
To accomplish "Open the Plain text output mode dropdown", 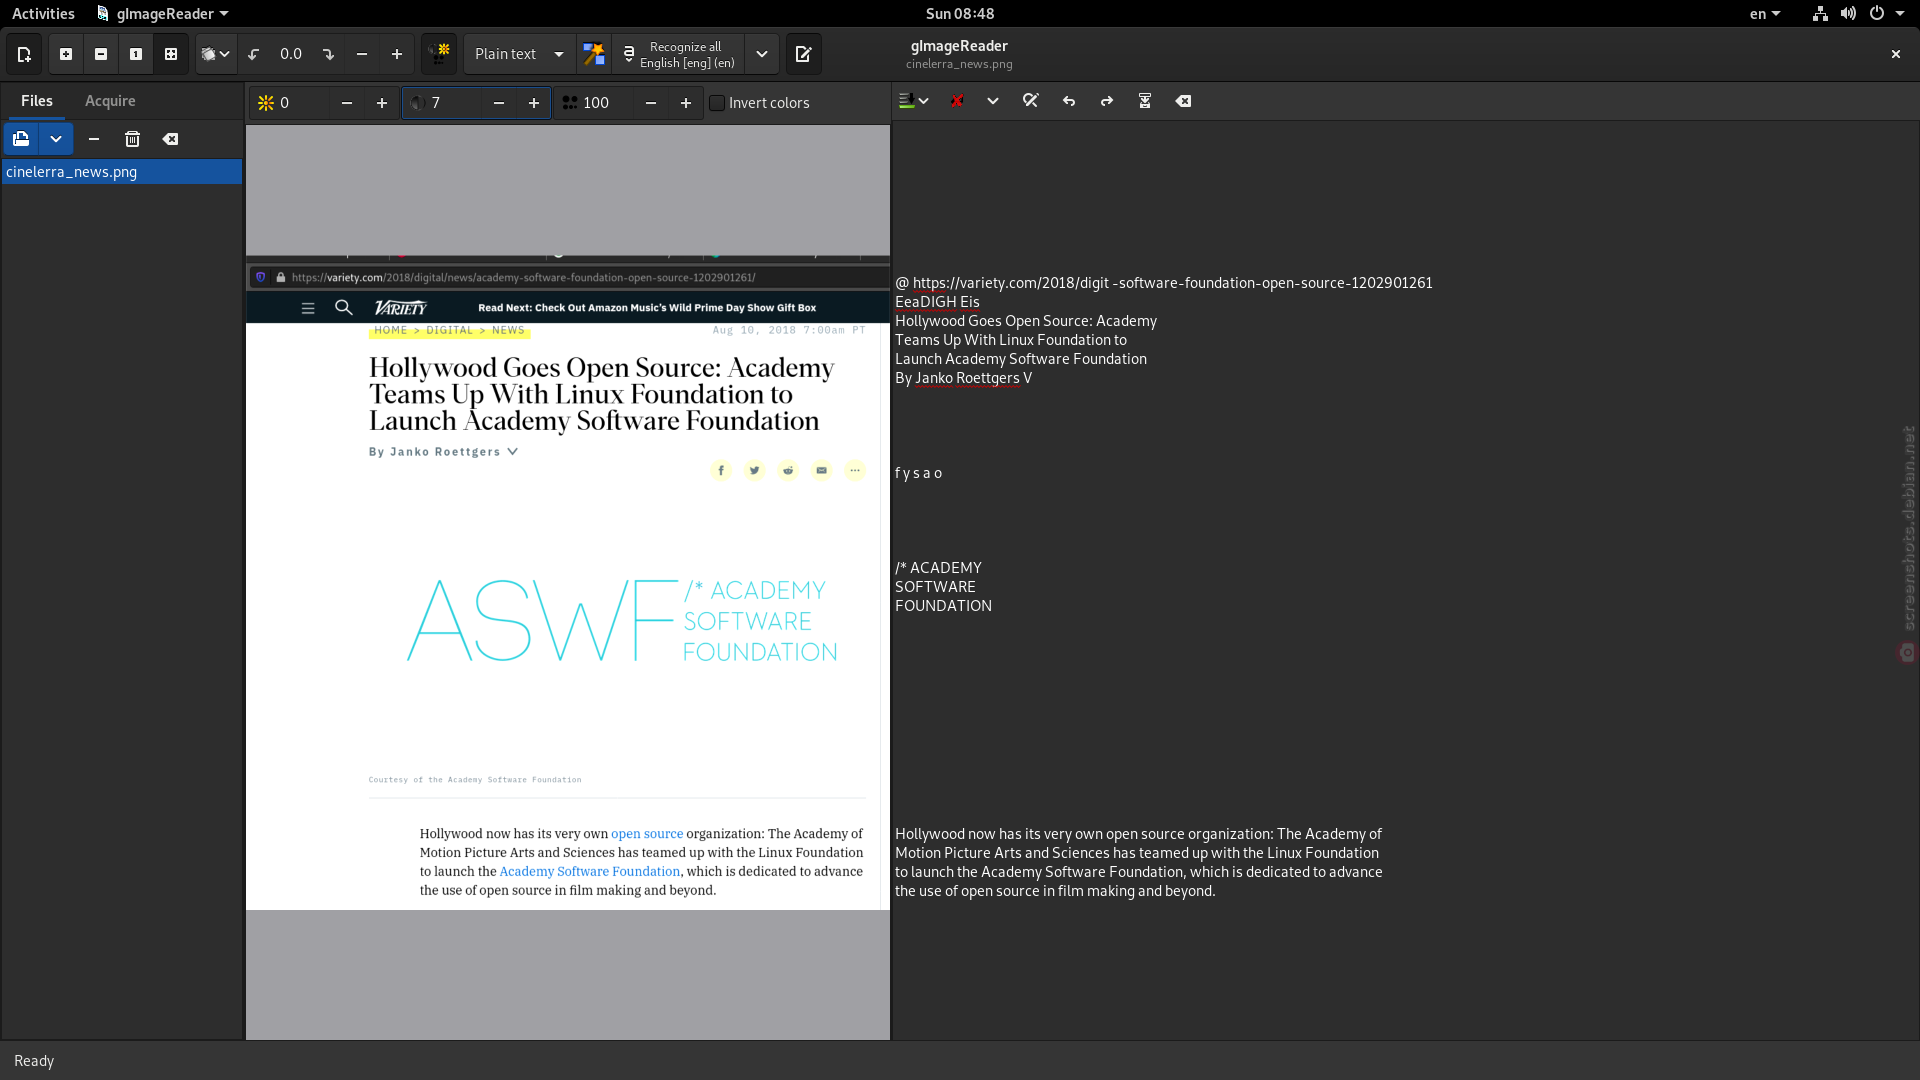I will pyautogui.click(x=520, y=54).
